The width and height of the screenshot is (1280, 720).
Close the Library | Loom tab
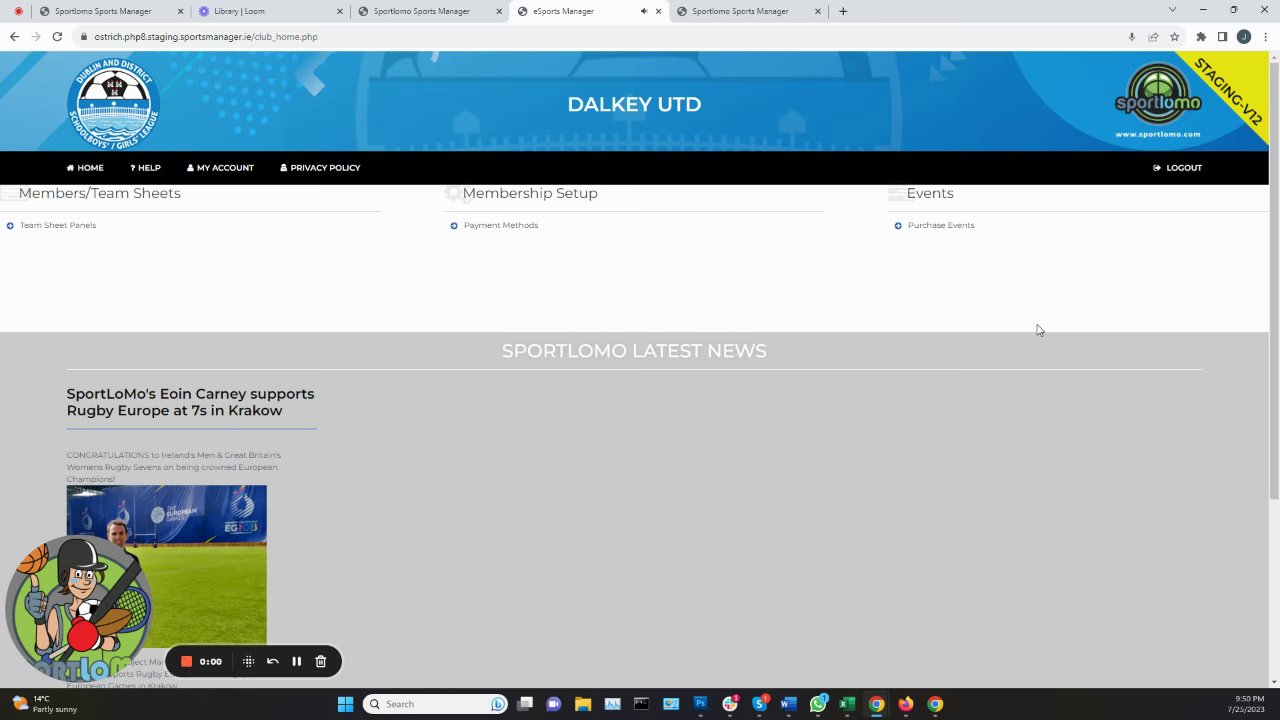pyautogui.click(x=340, y=11)
